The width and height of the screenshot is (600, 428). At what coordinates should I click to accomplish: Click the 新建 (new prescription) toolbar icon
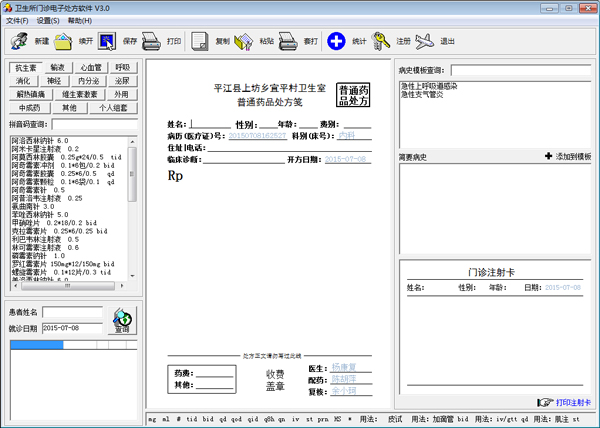pos(19,41)
